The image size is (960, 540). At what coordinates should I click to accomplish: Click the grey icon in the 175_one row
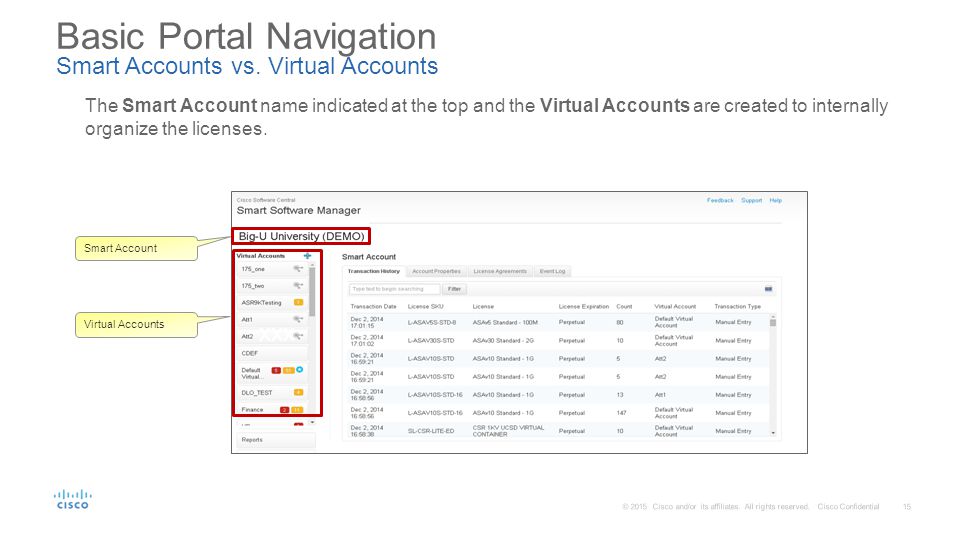coord(298,269)
